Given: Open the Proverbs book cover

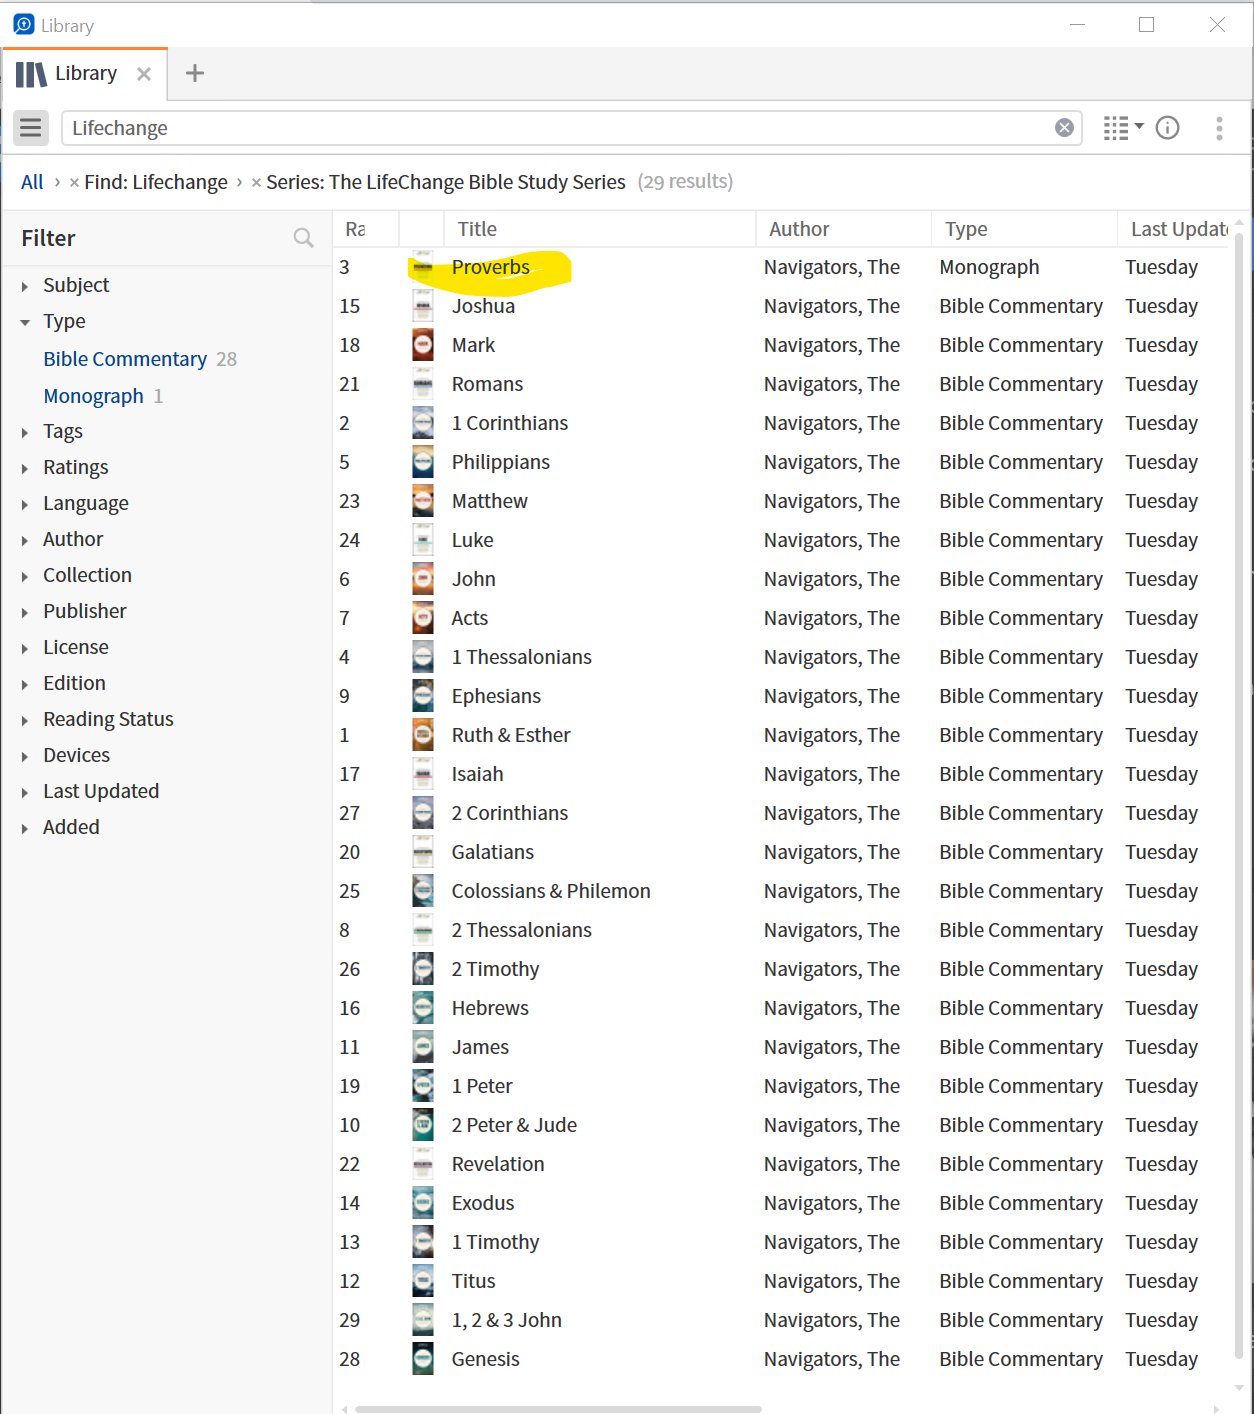Looking at the screenshot, I should click(423, 267).
